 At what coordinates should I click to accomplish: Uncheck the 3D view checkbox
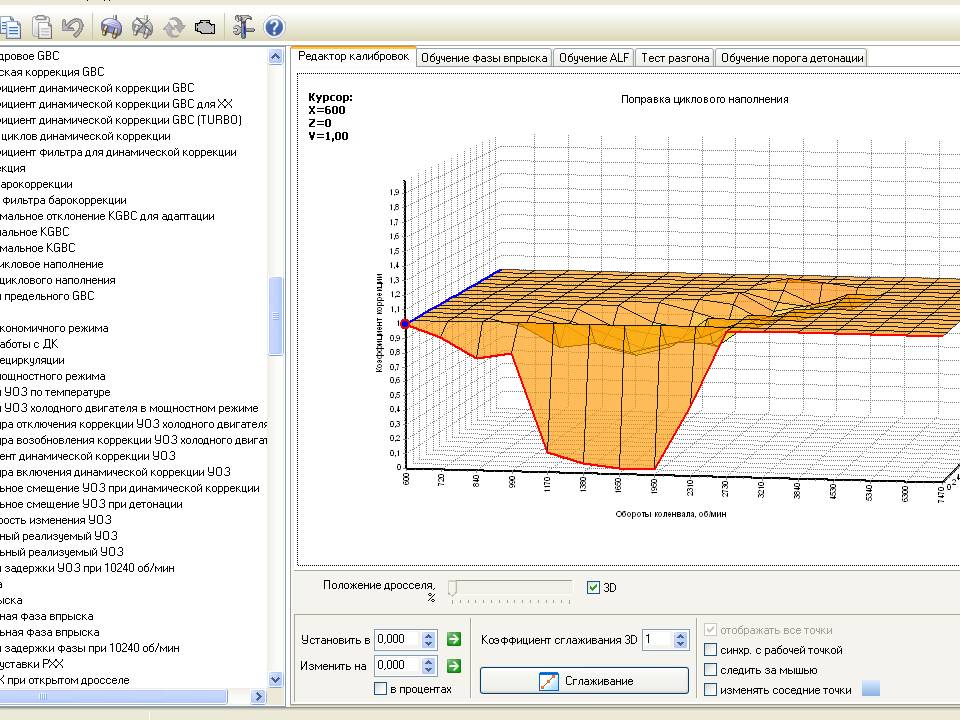[593, 588]
